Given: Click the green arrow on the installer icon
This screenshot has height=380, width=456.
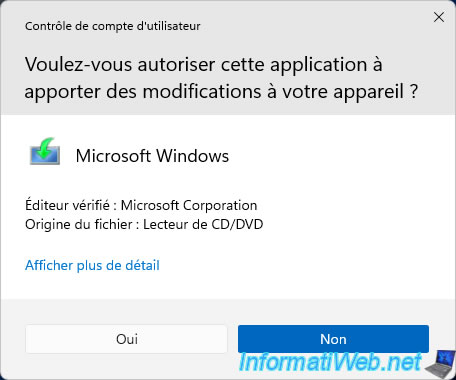Looking at the screenshot, I should (x=45, y=147).
